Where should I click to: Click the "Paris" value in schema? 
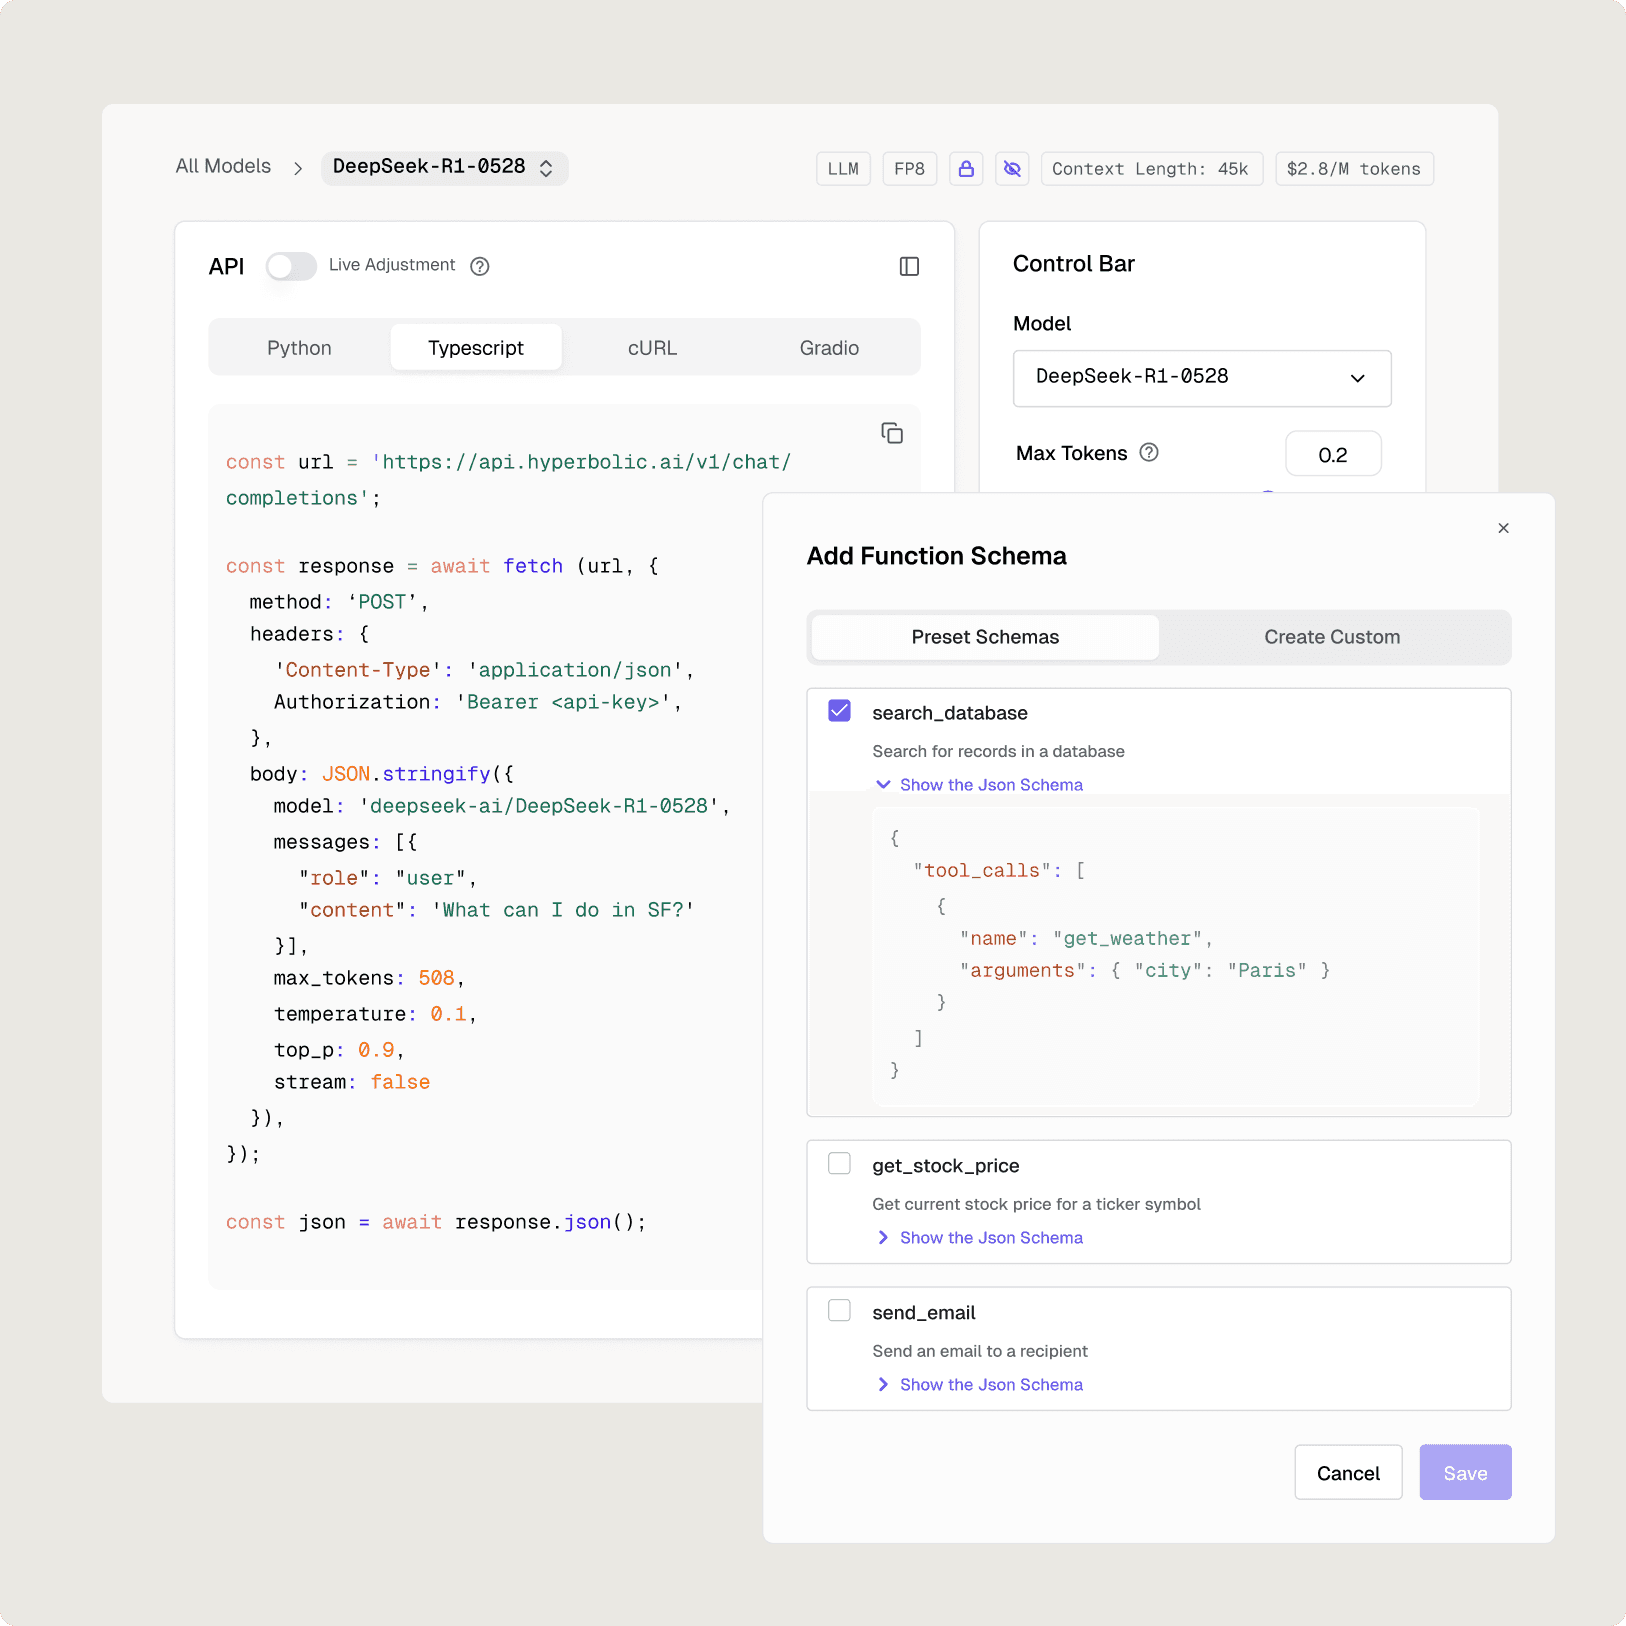1267,971
